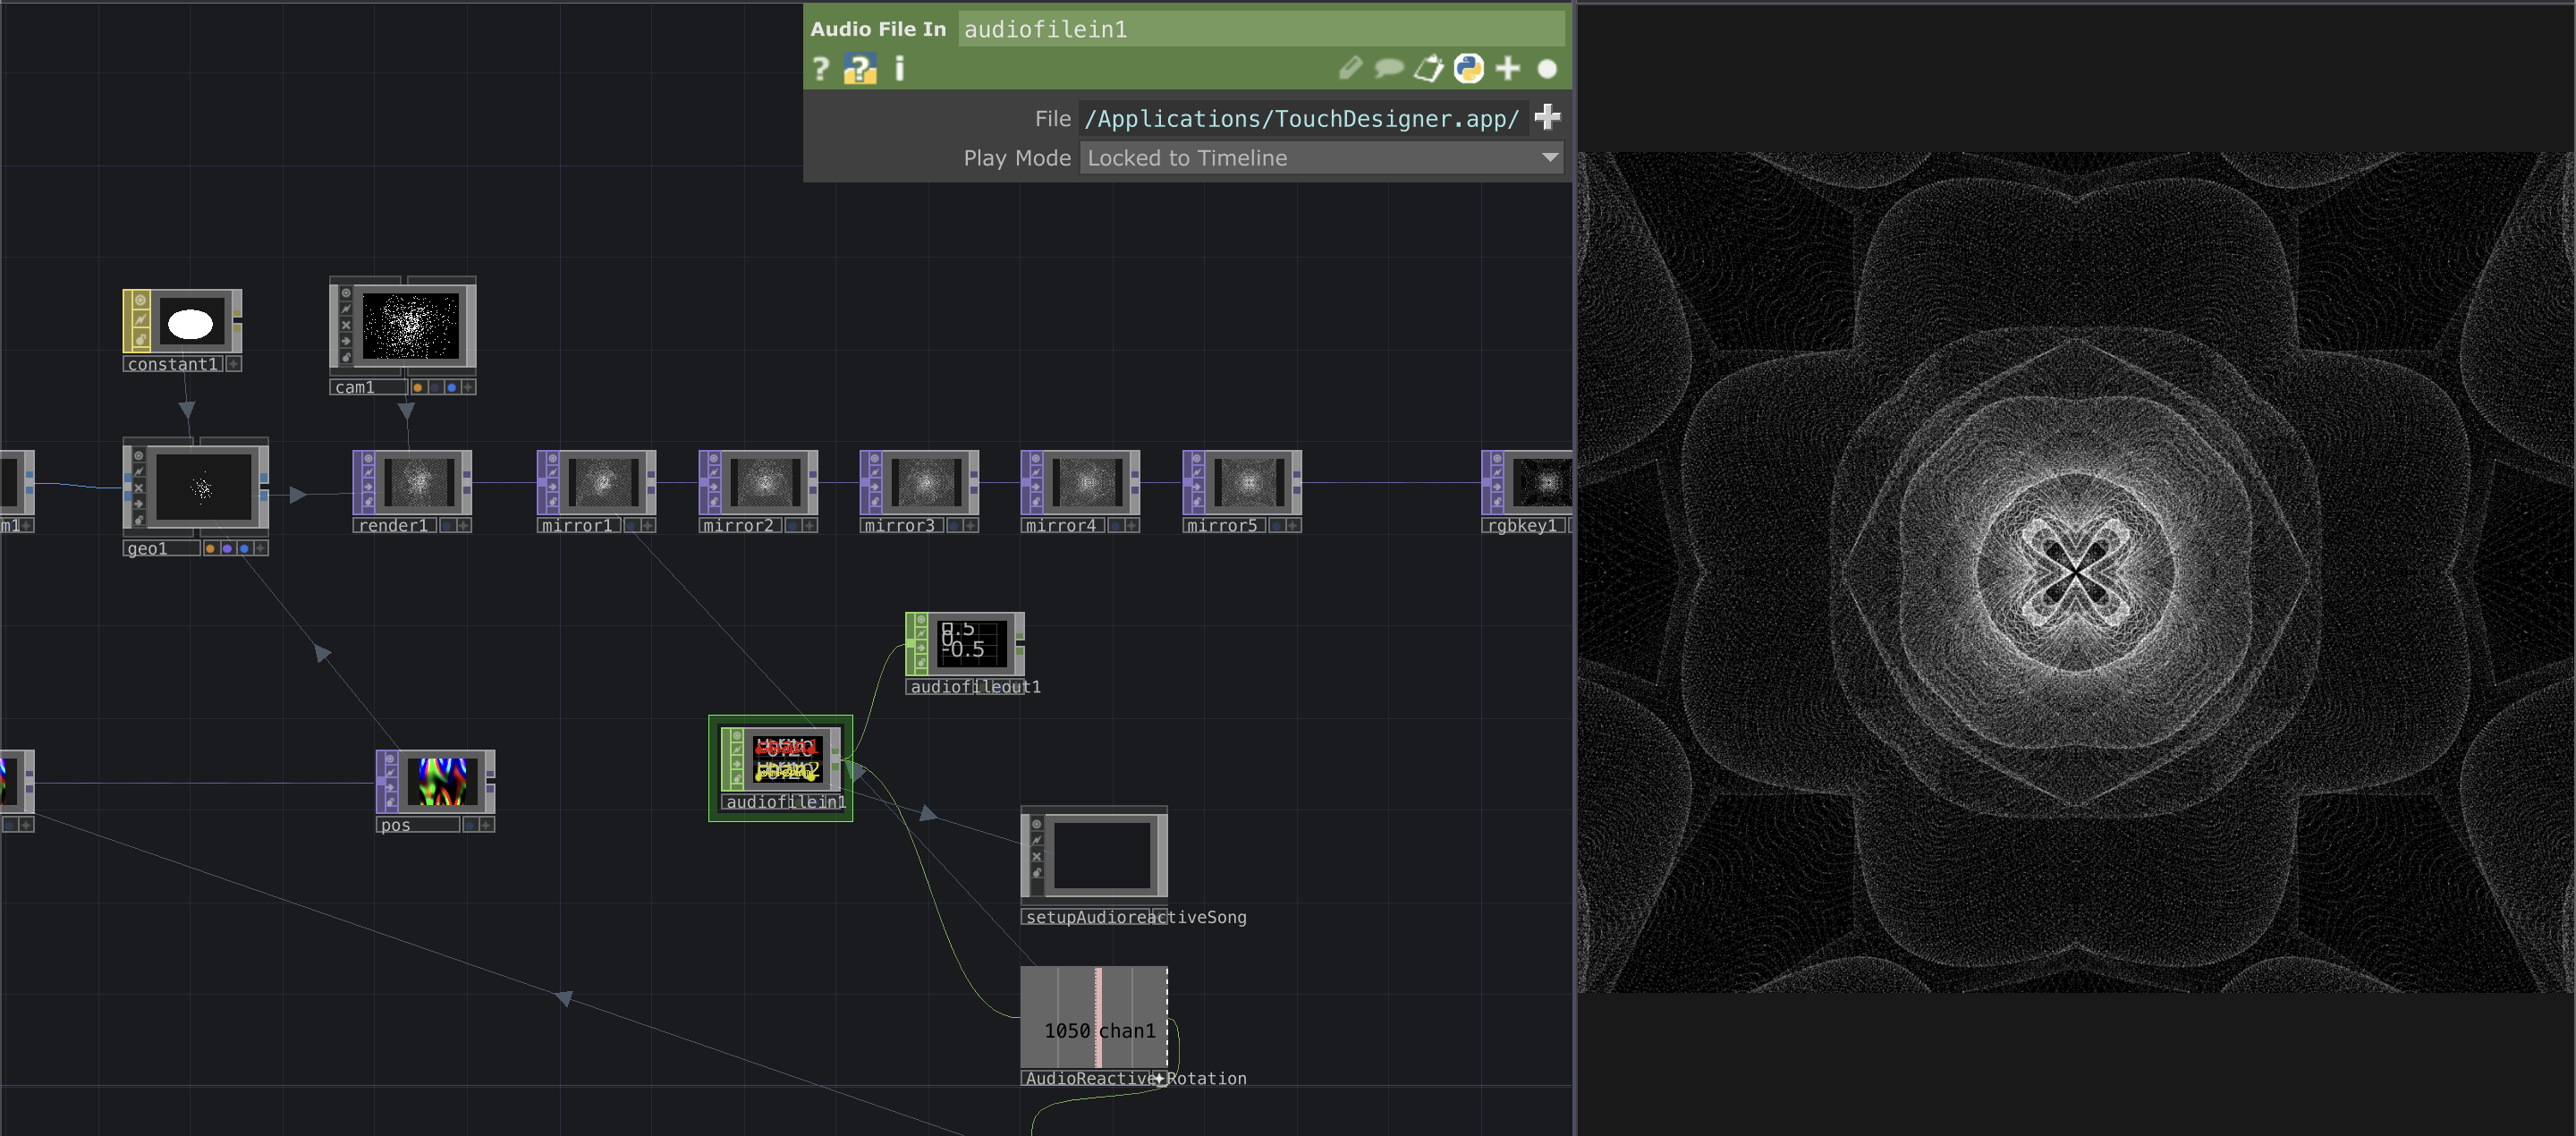Open operator help question mark icon

[x=821, y=68]
